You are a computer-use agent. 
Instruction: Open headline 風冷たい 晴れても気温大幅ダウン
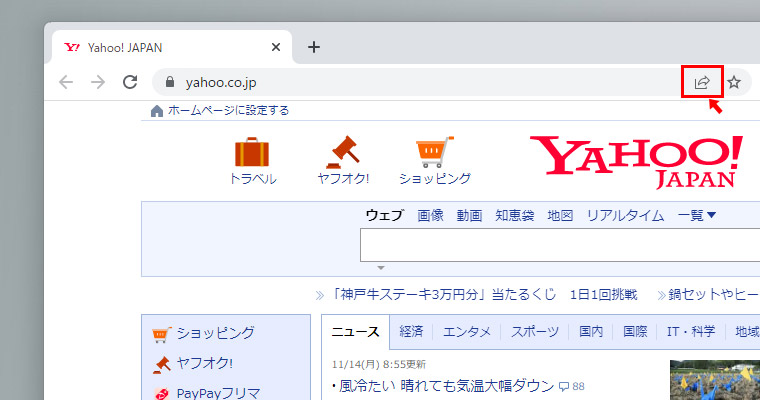(x=446, y=386)
